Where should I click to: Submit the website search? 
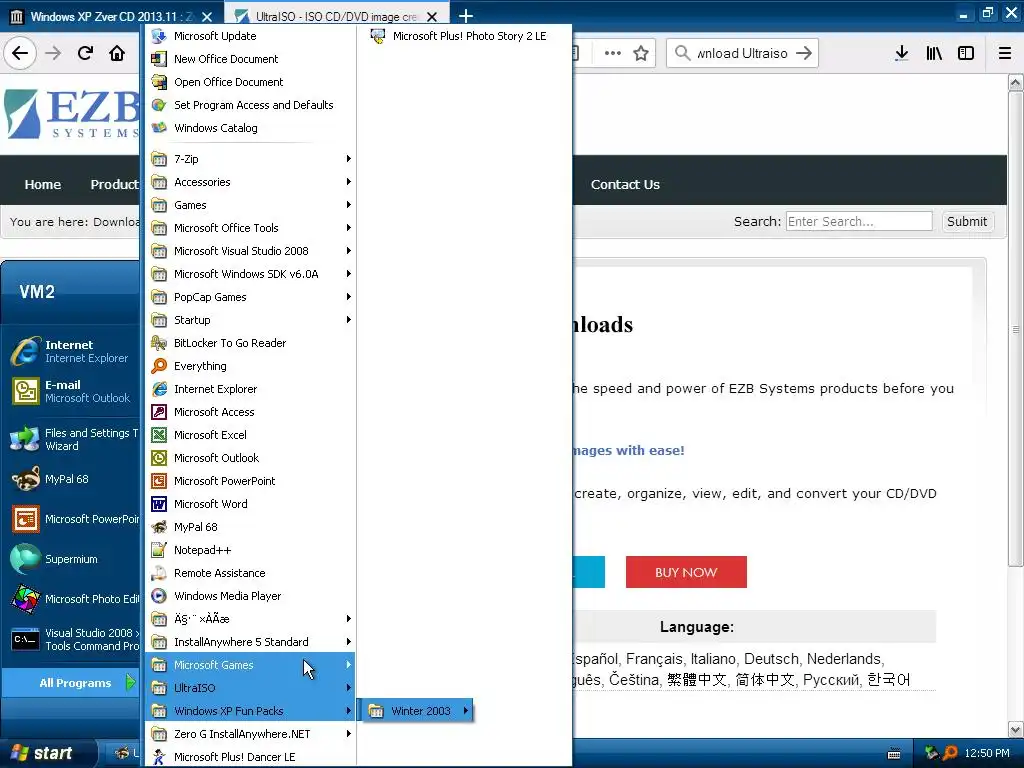[967, 221]
